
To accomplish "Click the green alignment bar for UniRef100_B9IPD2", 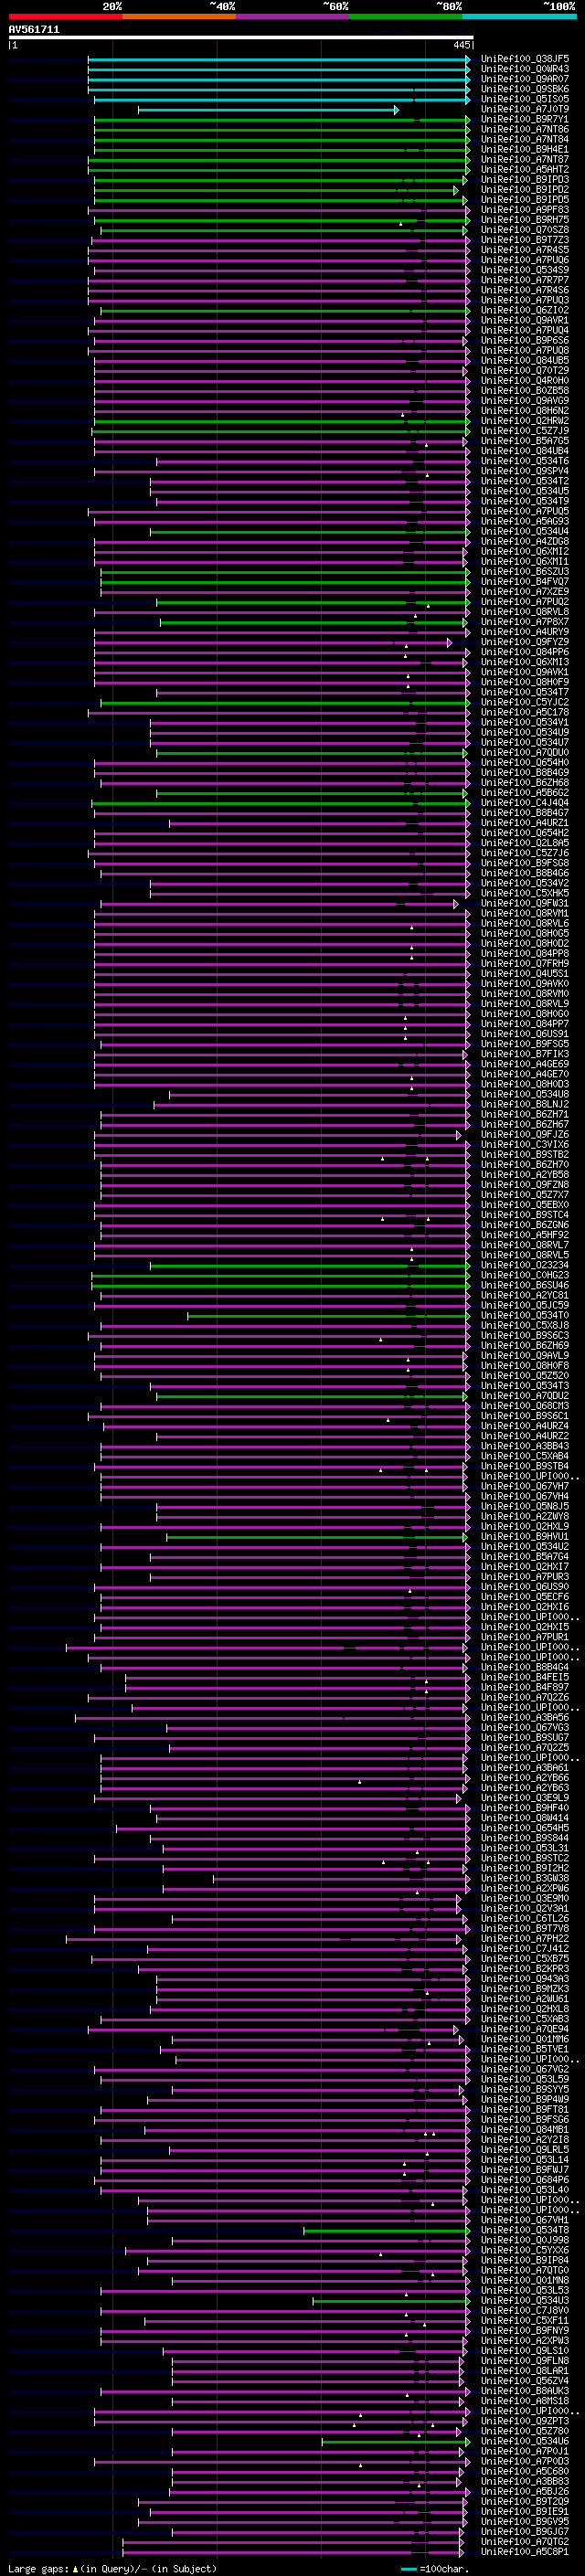I will tap(276, 190).
